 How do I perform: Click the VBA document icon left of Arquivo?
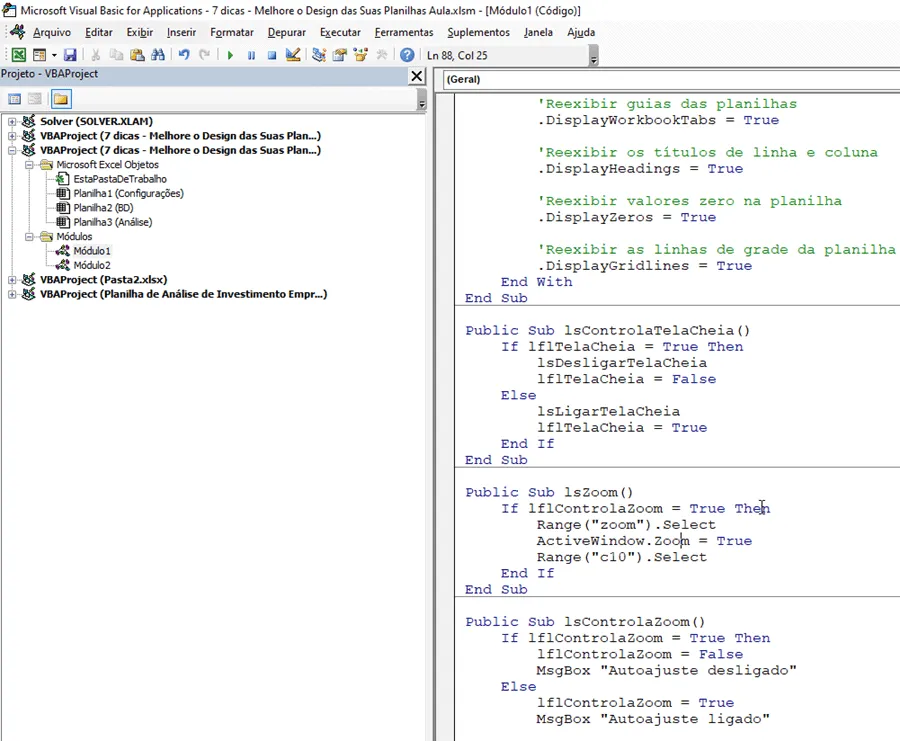coord(17,32)
